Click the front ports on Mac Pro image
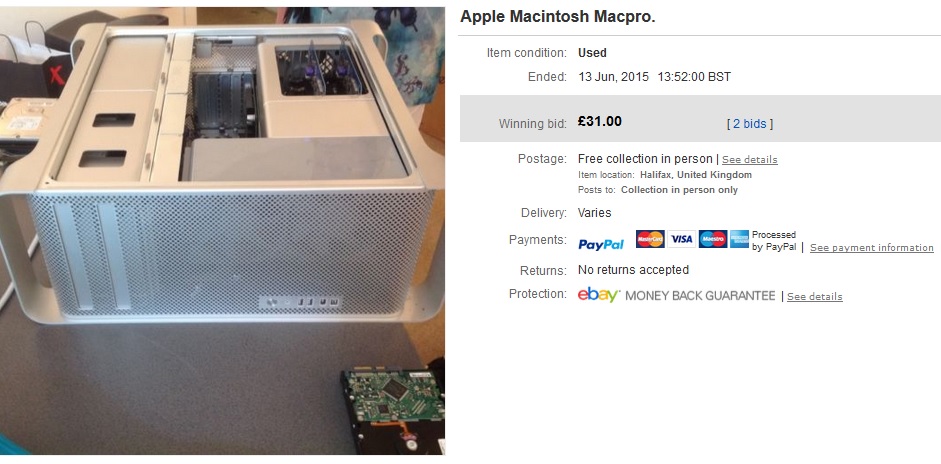This screenshot has height=464, width=941. click(x=302, y=302)
